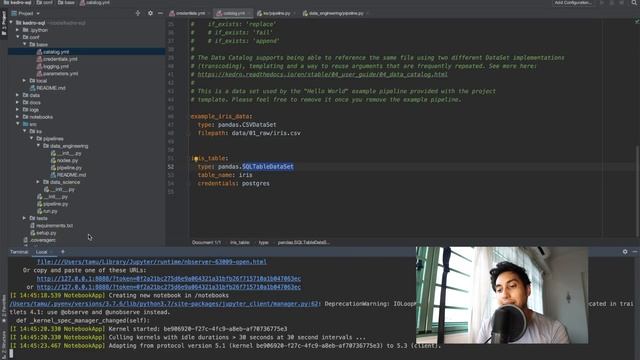Click the highlighted SQLTableDataSet text
640x360 pixels.
[268, 167]
